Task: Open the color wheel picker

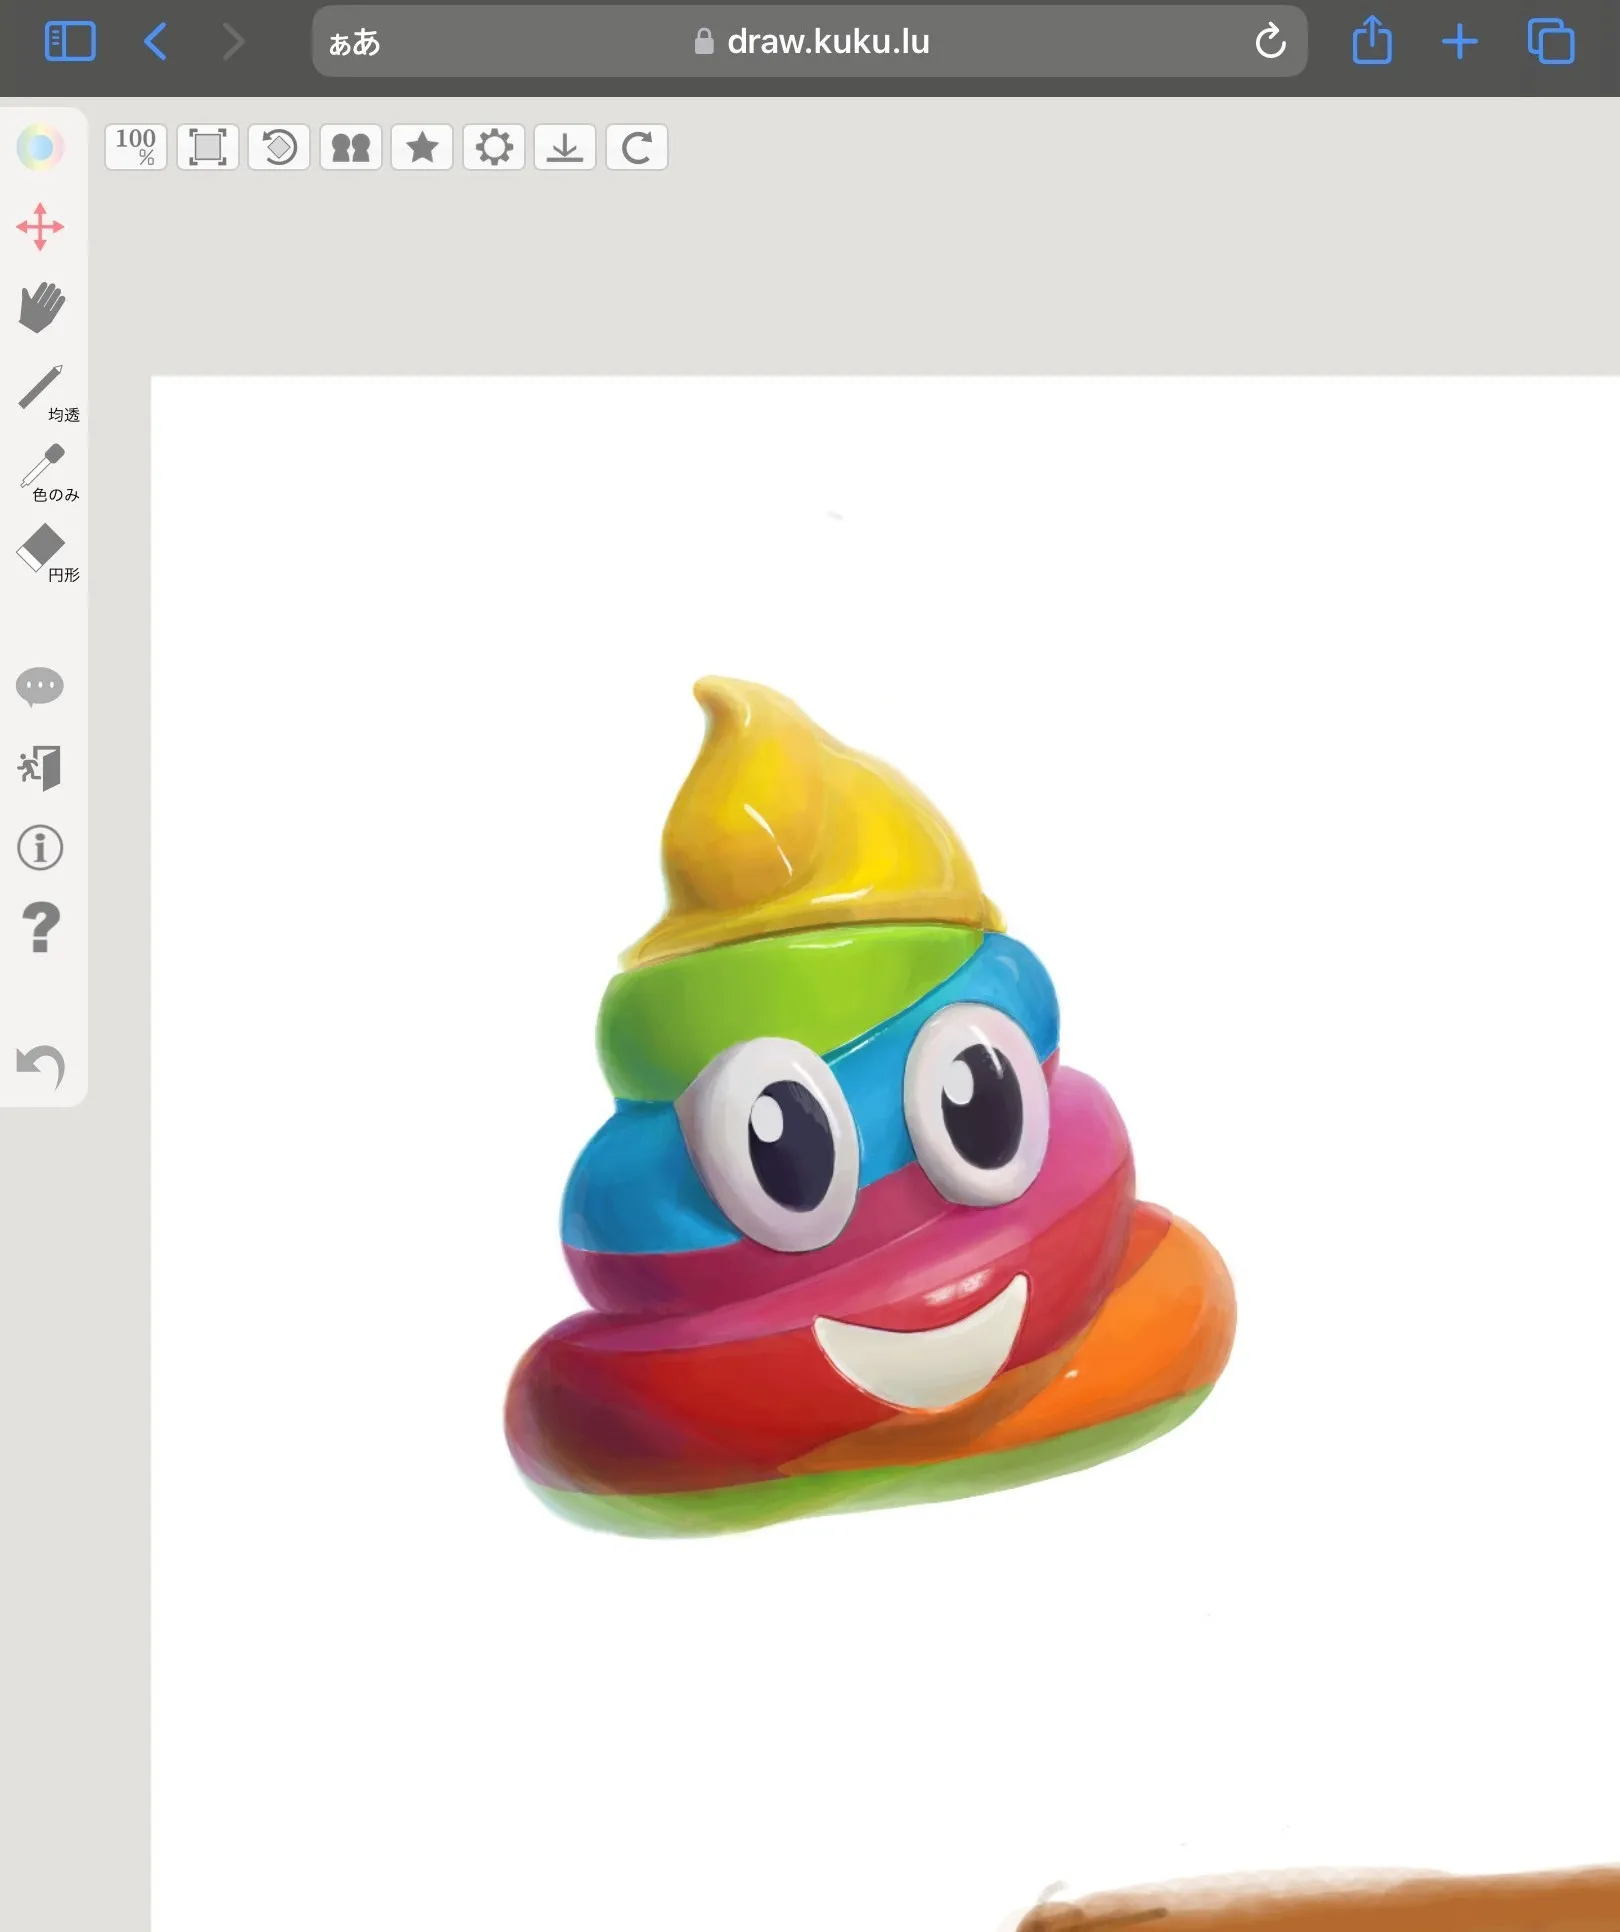Action: [40, 148]
